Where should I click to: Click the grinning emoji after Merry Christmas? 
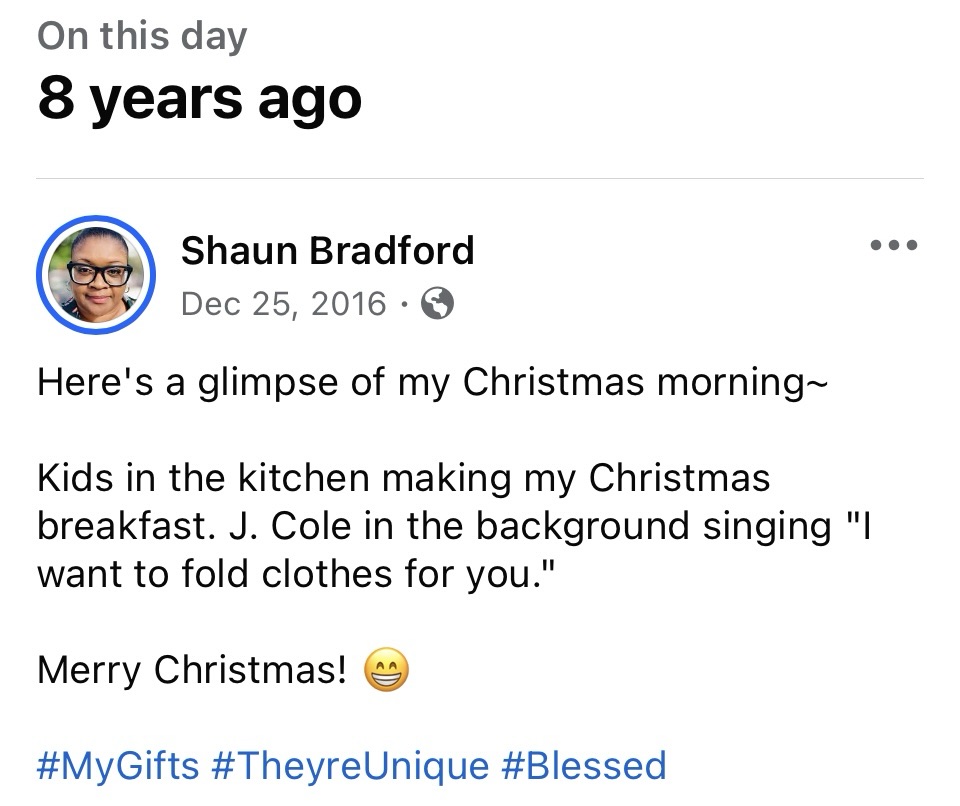click(387, 670)
